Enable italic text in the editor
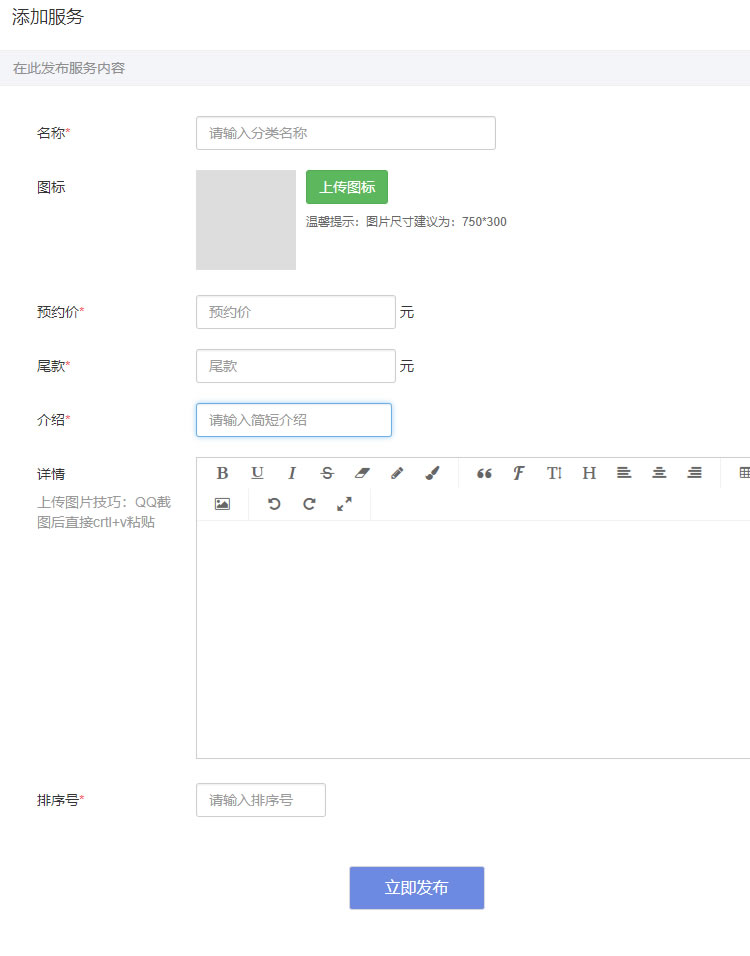The width and height of the screenshot is (750, 956). click(x=292, y=473)
